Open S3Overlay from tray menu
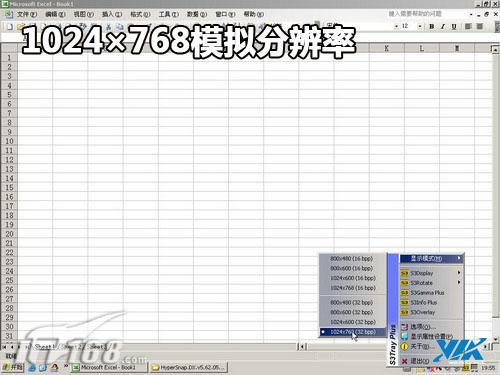Screen dimensions: 500x375 click(x=431, y=312)
